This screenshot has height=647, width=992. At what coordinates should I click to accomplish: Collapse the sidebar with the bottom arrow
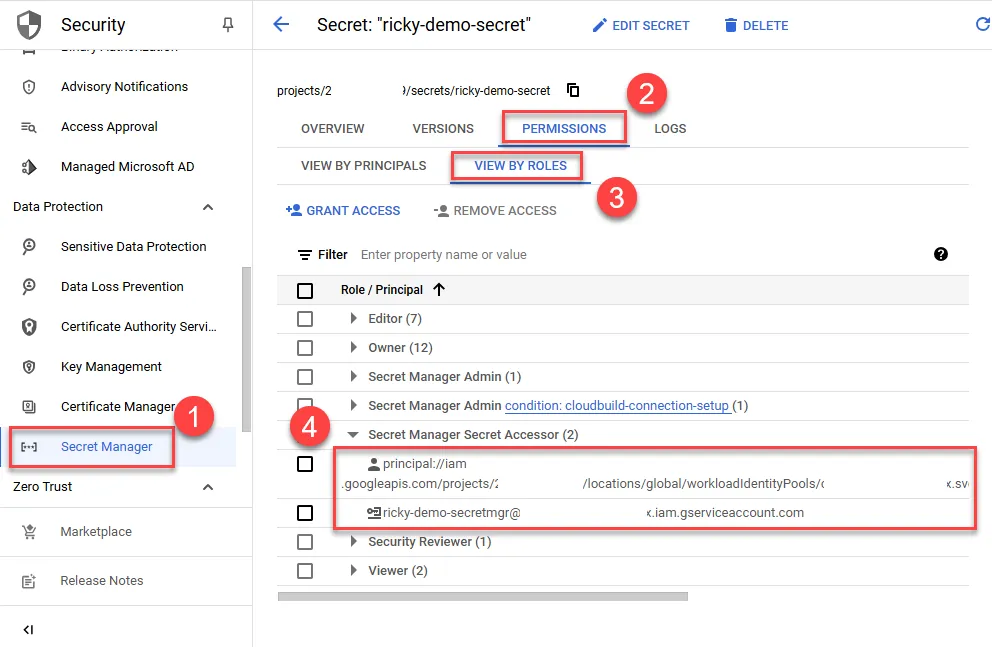point(28,629)
